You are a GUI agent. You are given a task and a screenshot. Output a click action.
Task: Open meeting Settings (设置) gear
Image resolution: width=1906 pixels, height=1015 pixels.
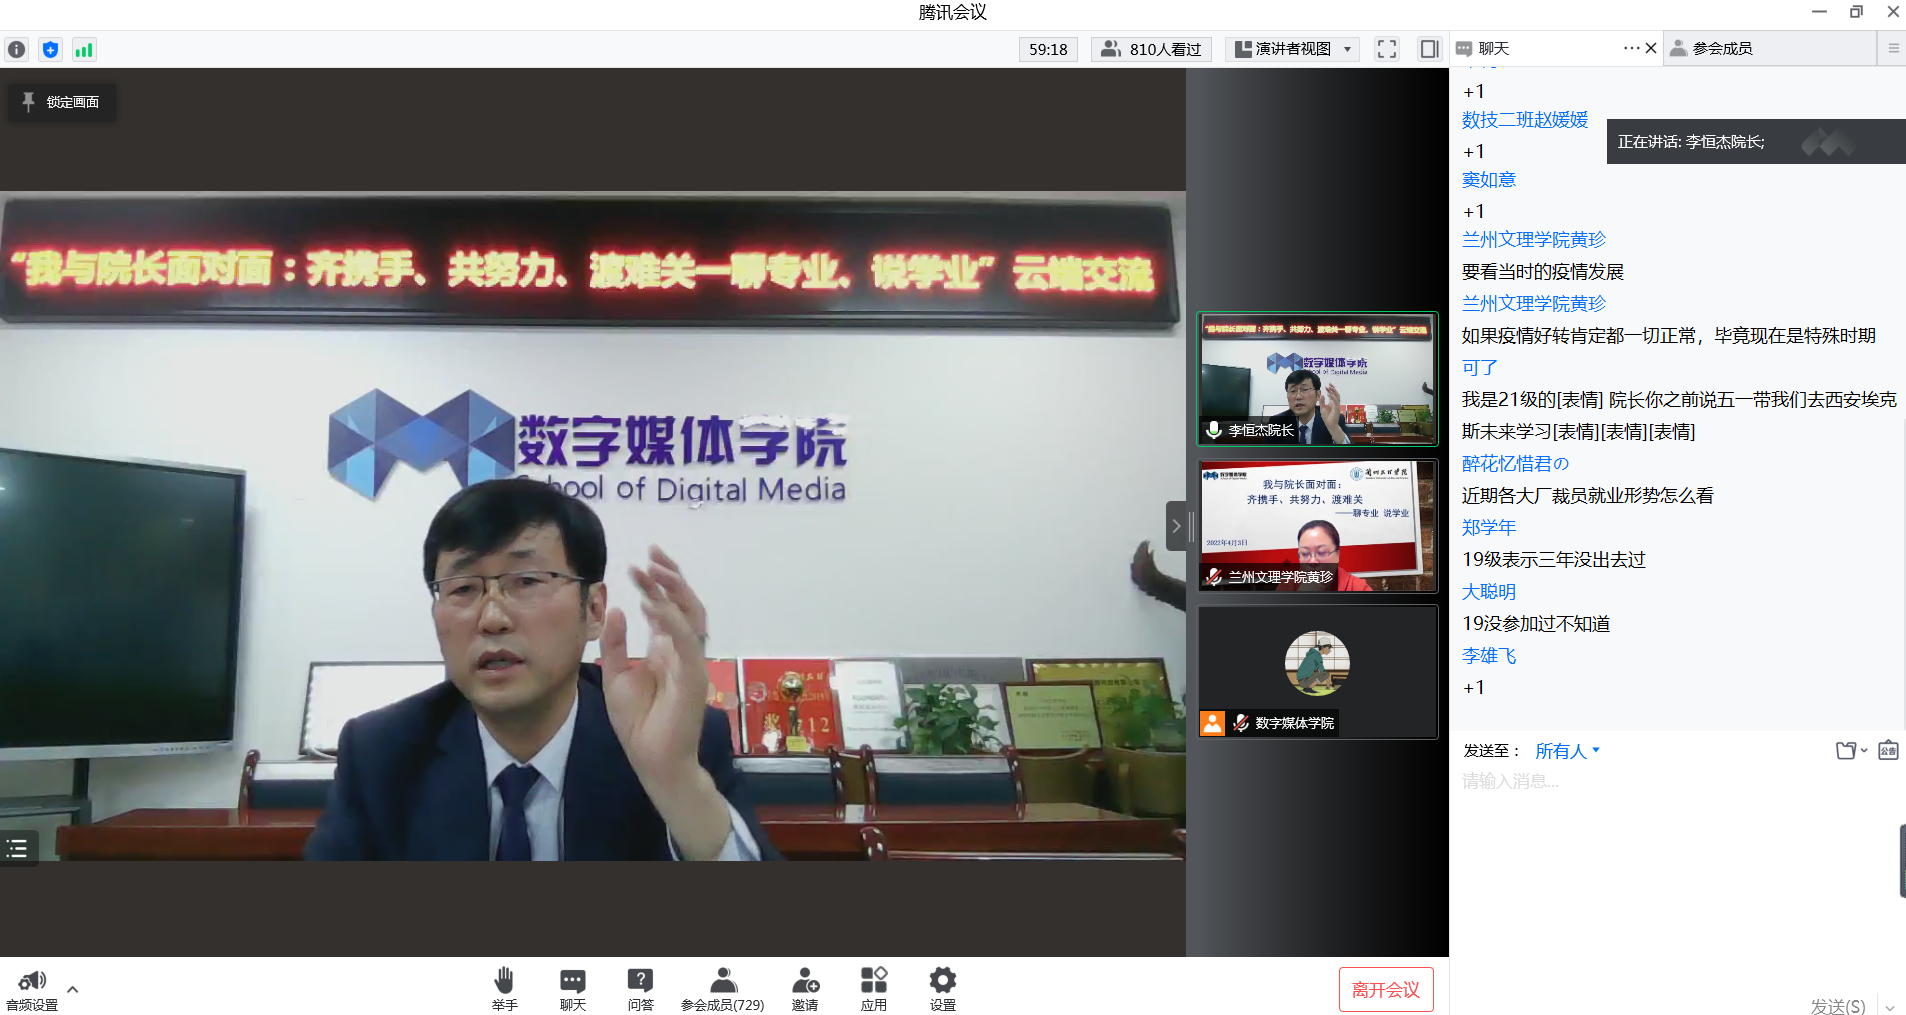click(942, 988)
